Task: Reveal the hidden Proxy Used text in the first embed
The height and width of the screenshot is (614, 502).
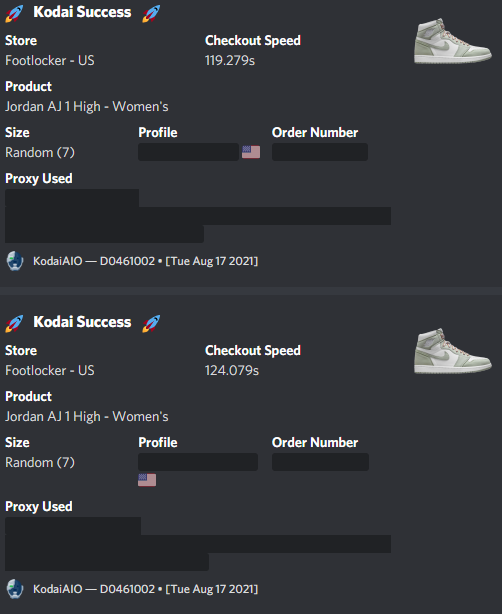Action: tap(198, 216)
